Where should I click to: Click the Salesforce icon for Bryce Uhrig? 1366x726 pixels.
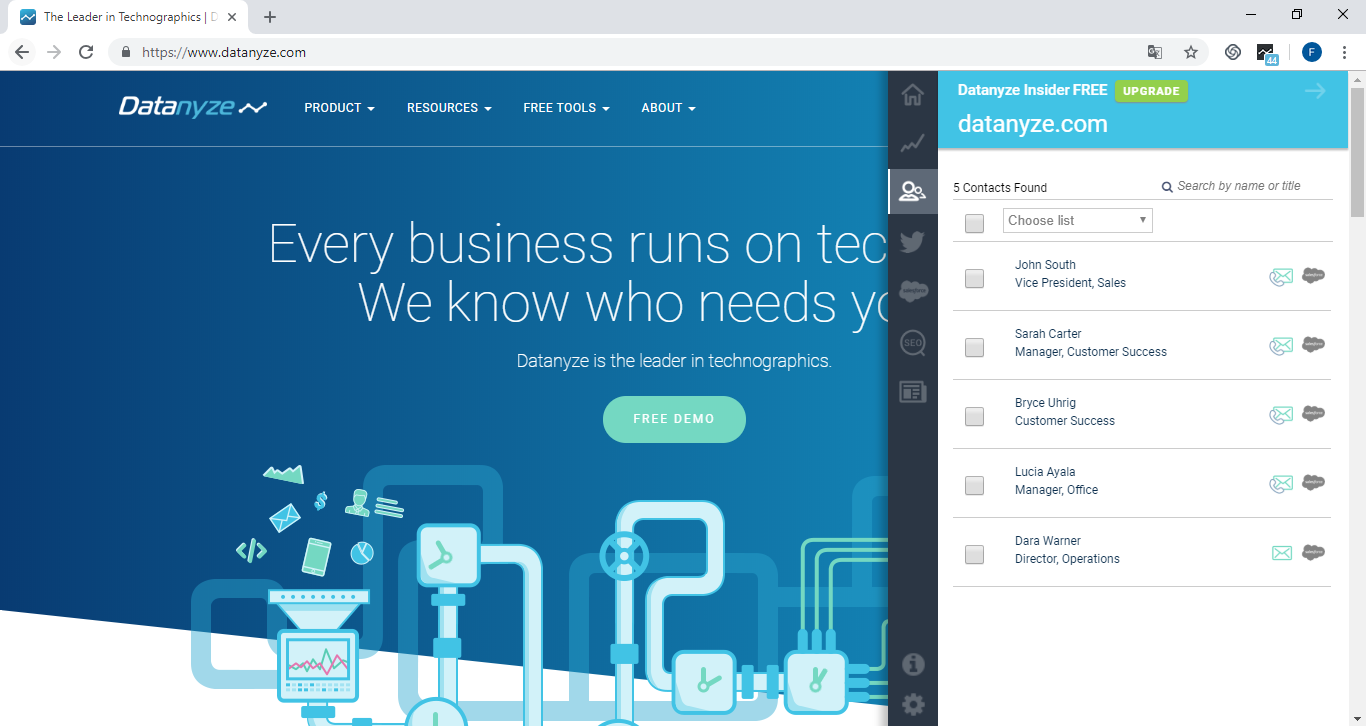(1314, 414)
